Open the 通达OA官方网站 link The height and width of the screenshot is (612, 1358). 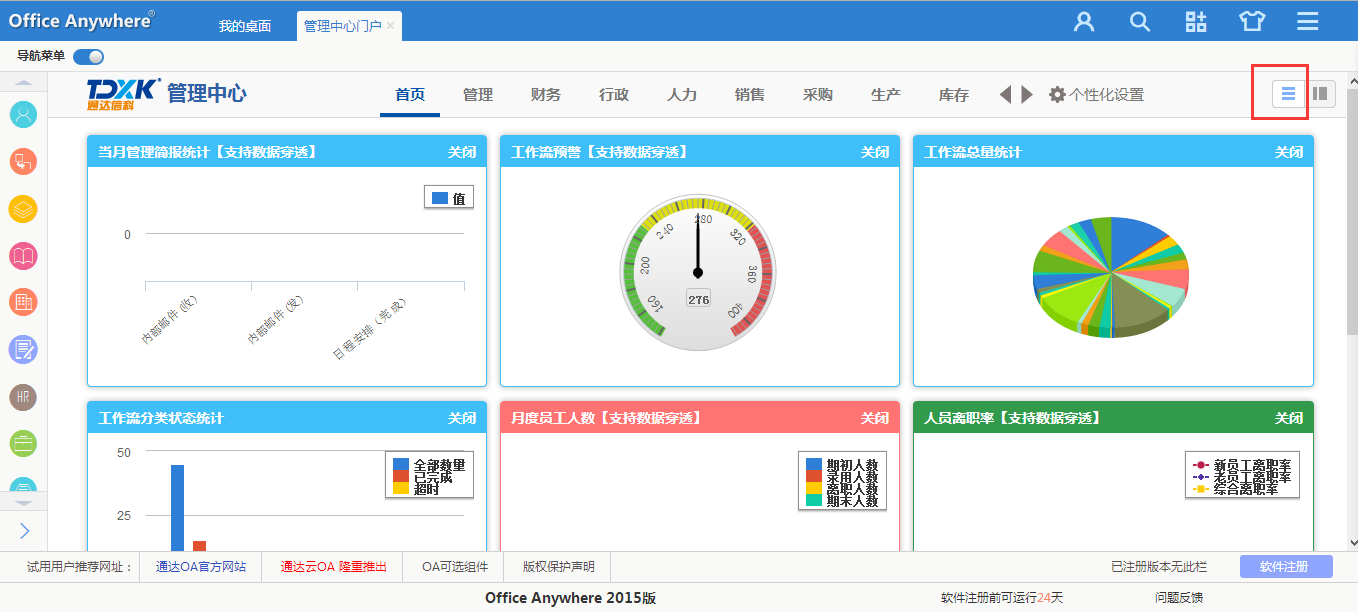coord(200,567)
